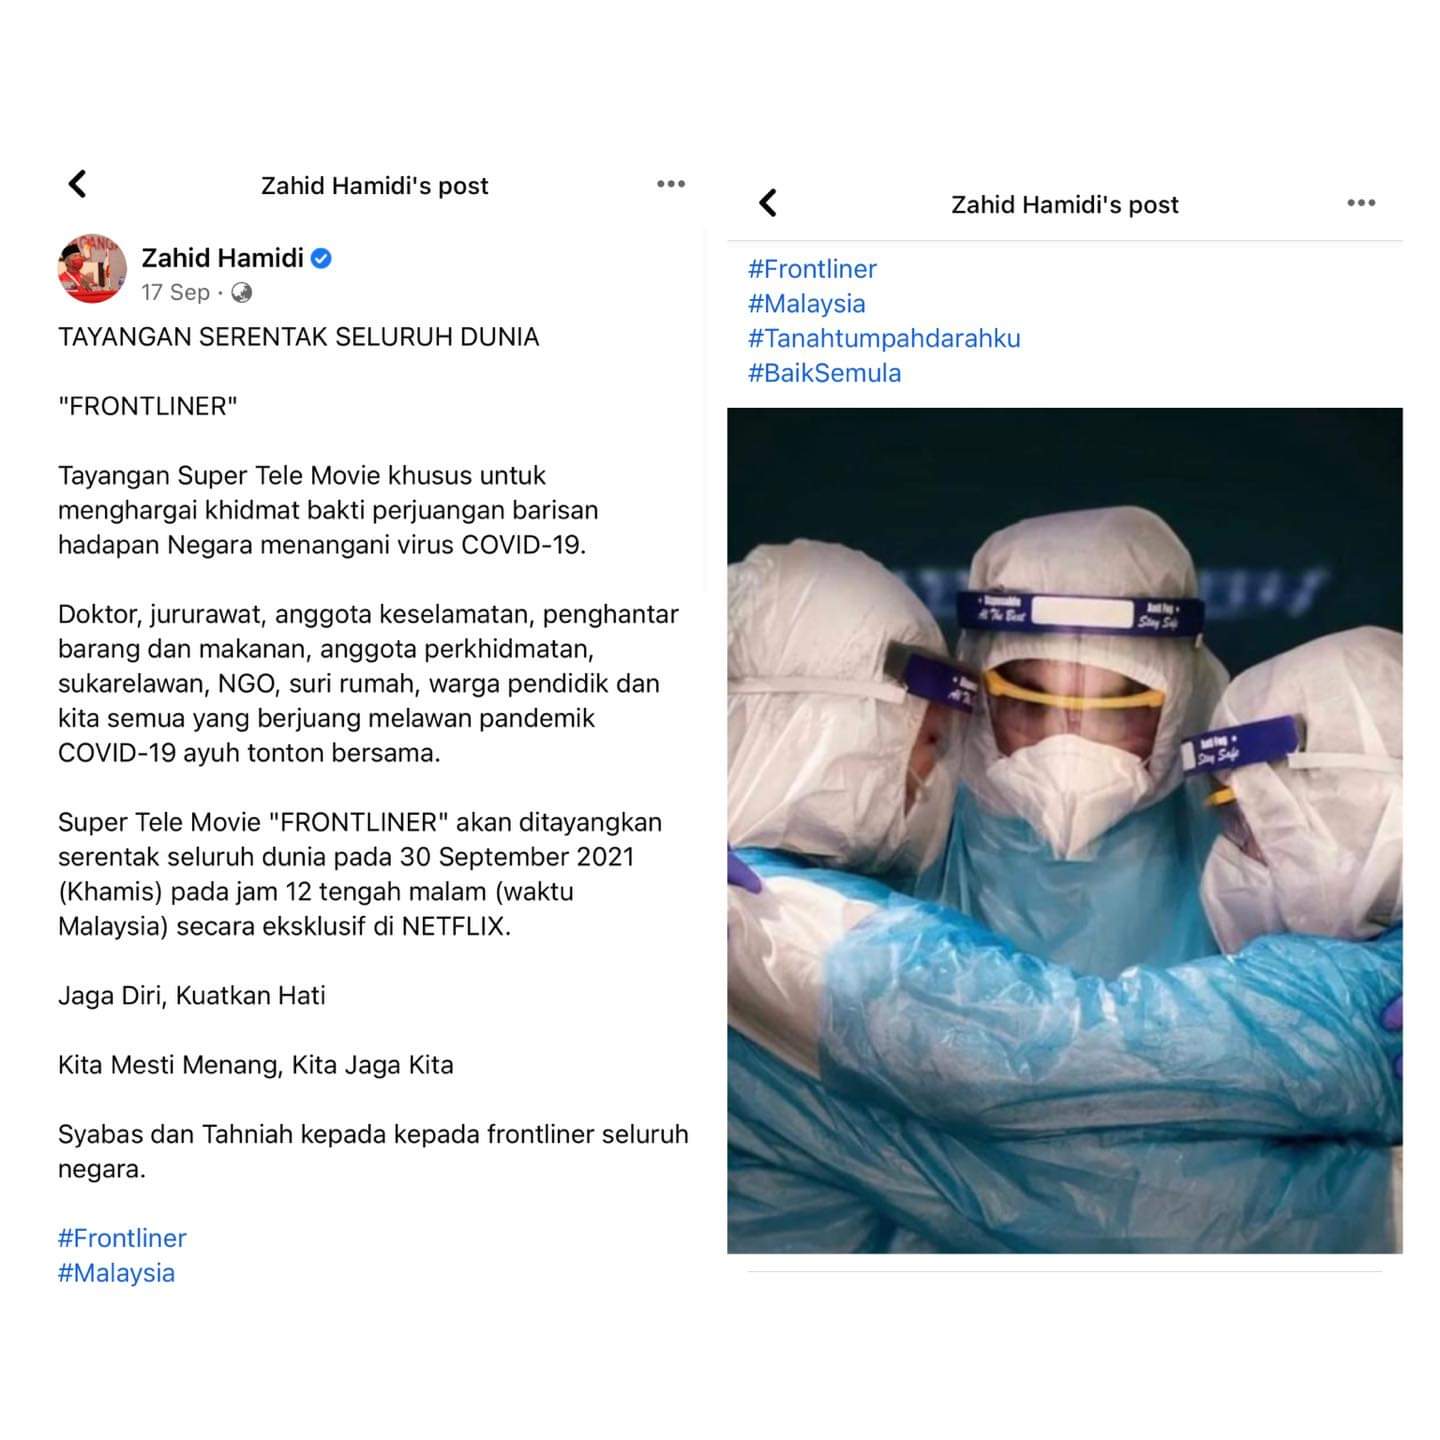Open Zahid Hamidi's profile picture
The height and width of the screenshot is (1440, 1440).
click(x=92, y=269)
